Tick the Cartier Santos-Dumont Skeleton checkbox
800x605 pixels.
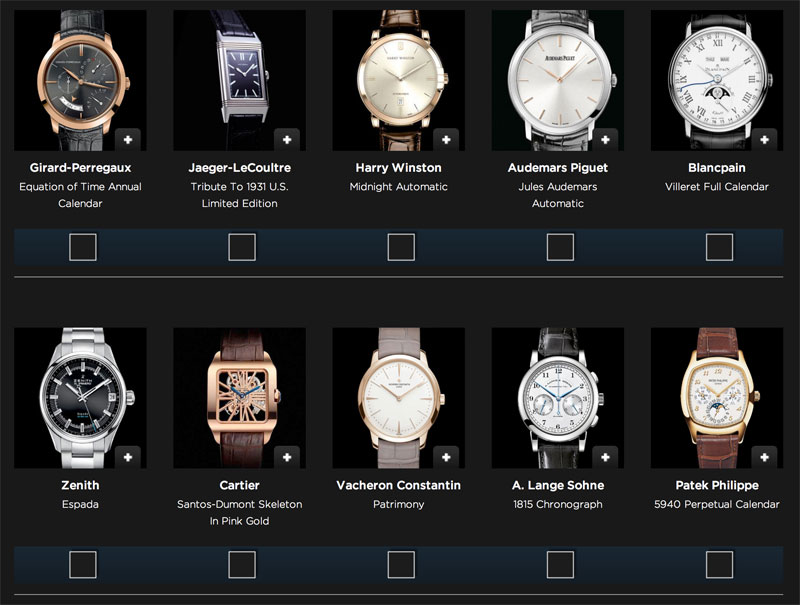point(242,565)
